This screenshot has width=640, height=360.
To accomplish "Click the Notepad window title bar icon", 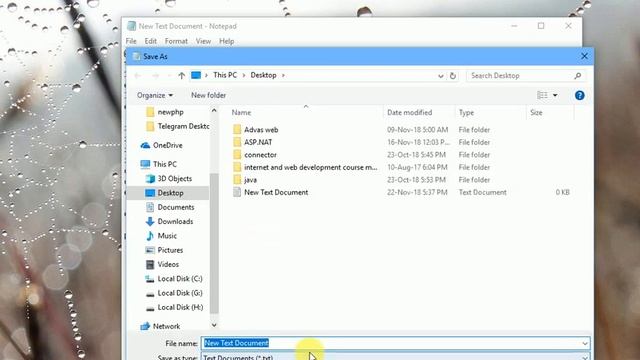I will pos(131,26).
